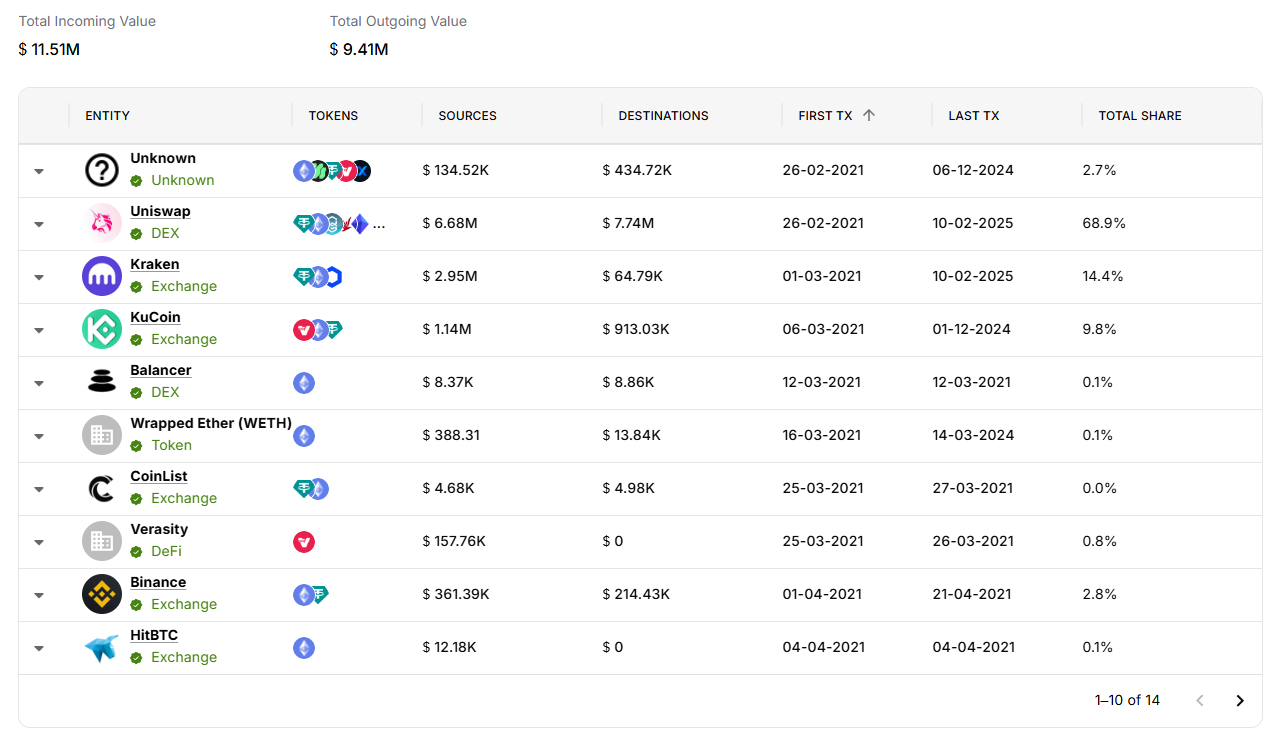
Task: Click the sort arrow next to FIRST TX
Action: pos(869,115)
